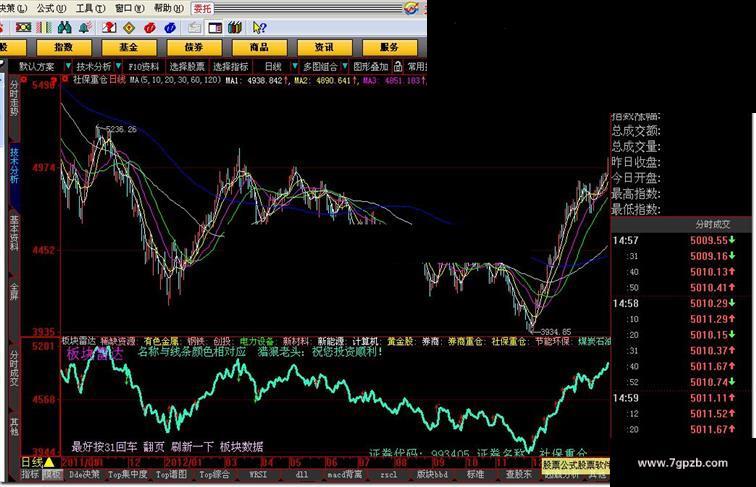
Task: Select the zxcl bottom tab
Action: (x=389, y=474)
